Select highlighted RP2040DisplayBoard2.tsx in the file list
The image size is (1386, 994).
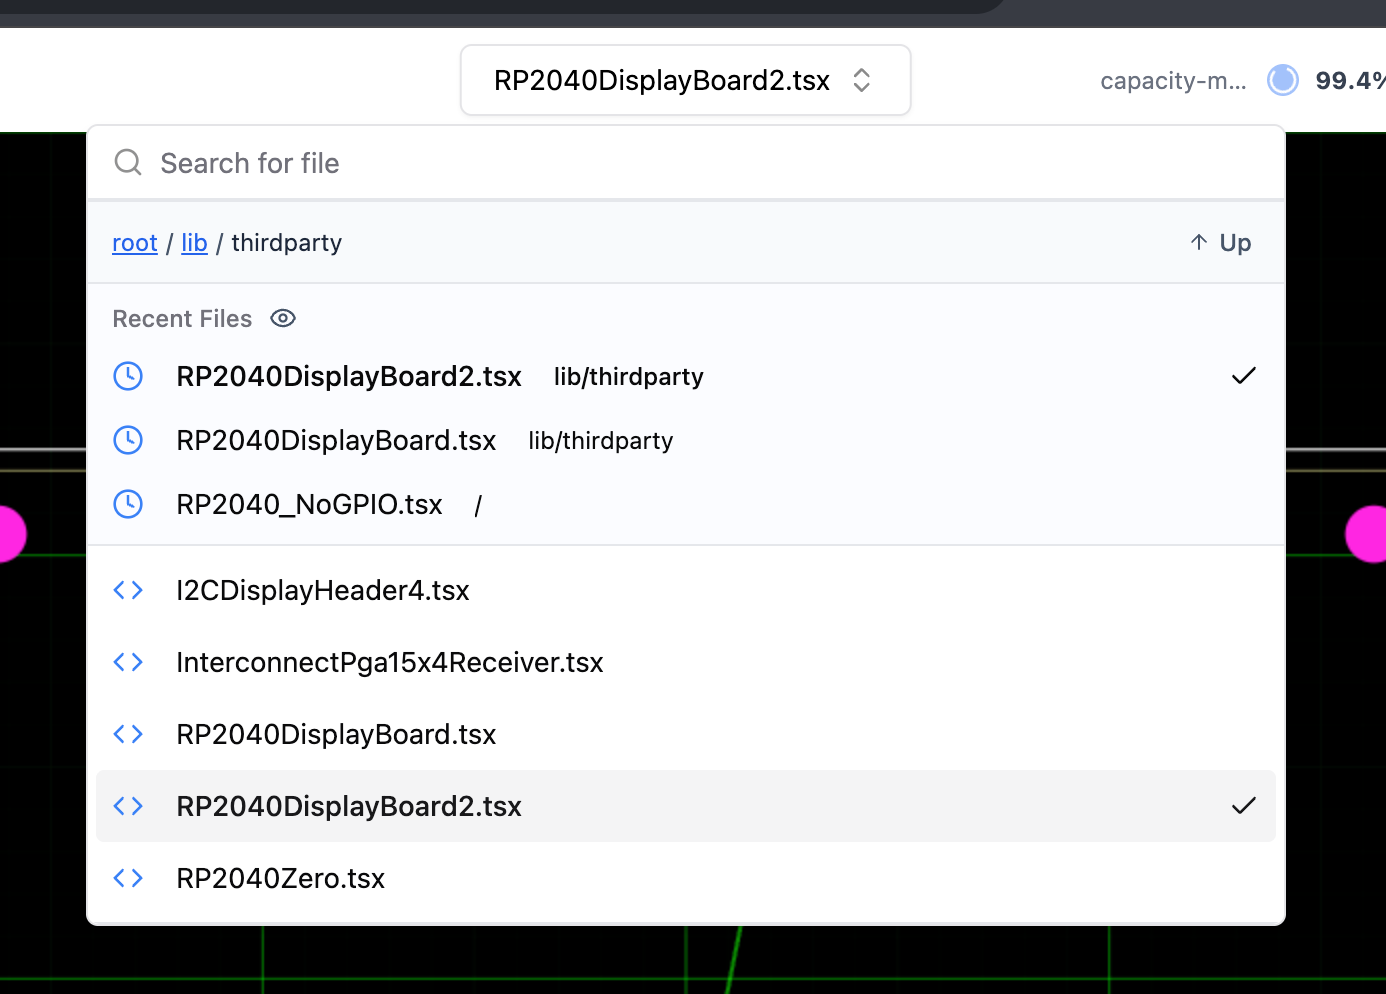(x=686, y=806)
